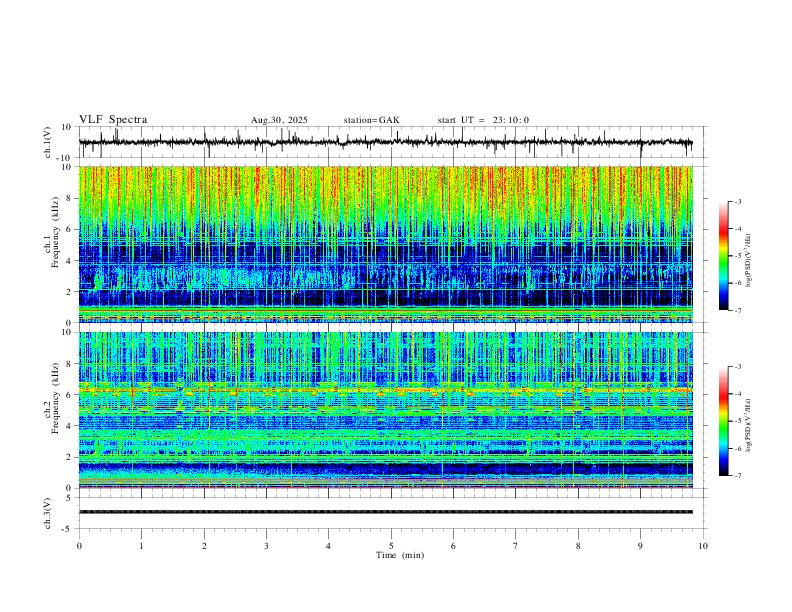Click the "-7" label on ch.1 colorbar
792x612 pixels.
(738, 310)
